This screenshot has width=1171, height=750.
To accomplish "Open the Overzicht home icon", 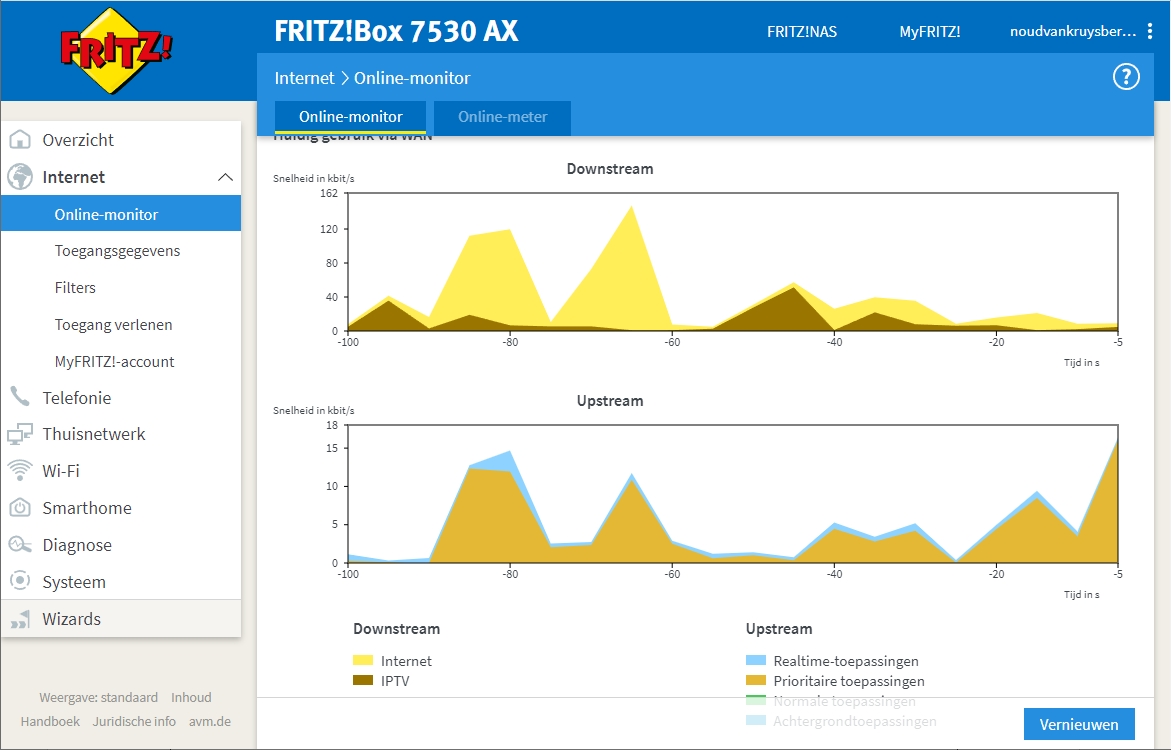I will [20, 140].
